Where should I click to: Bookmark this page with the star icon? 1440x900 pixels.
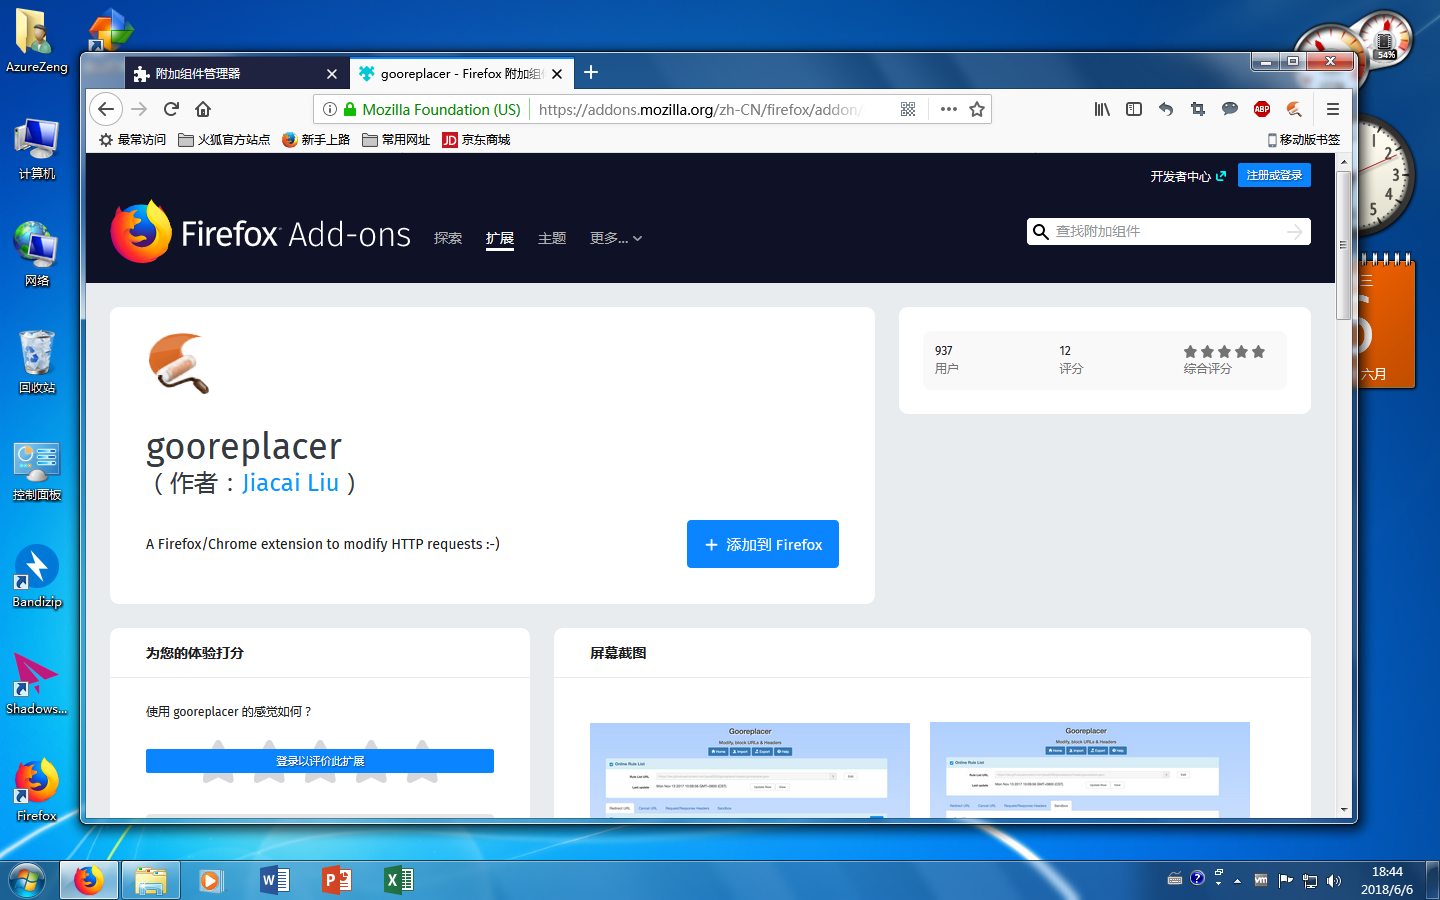coord(977,109)
